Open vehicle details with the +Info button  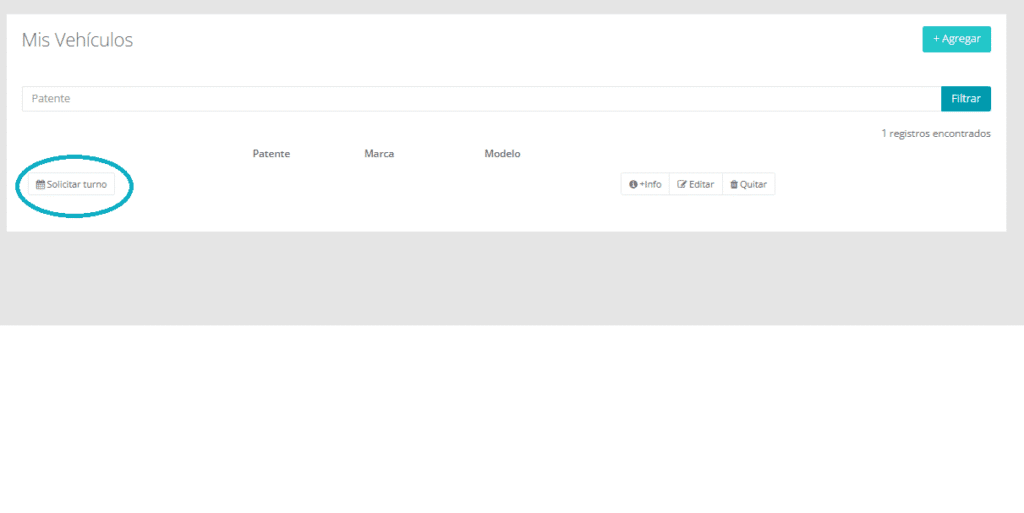point(645,185)
